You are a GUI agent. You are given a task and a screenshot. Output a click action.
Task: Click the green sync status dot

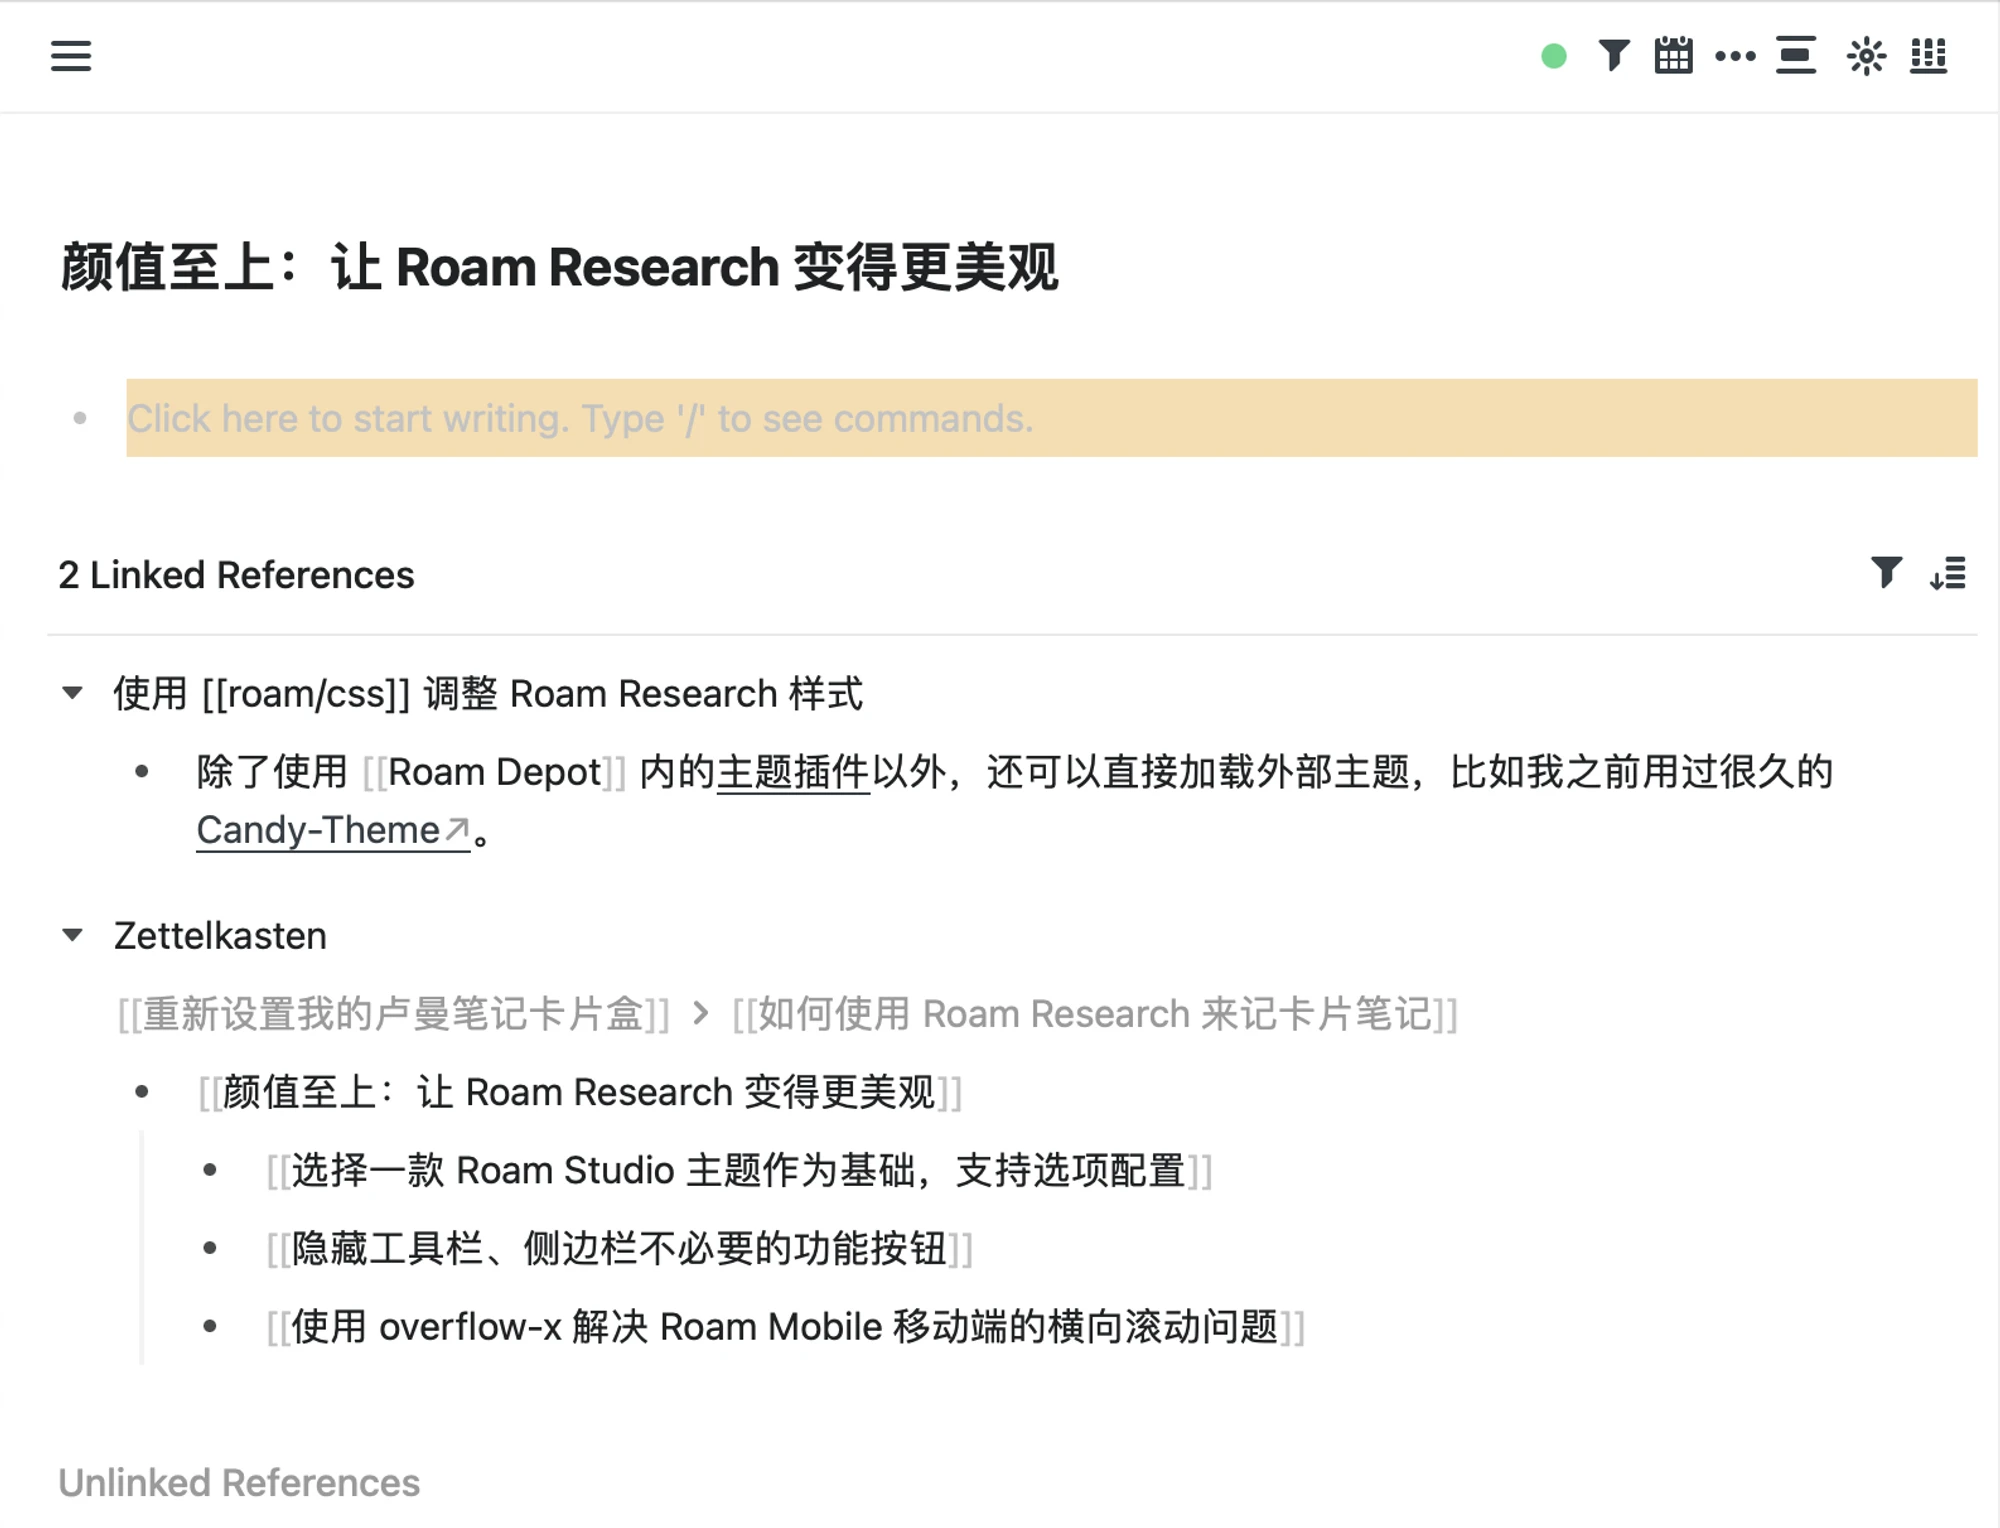pyautogui.click(x=1553, y=56)
